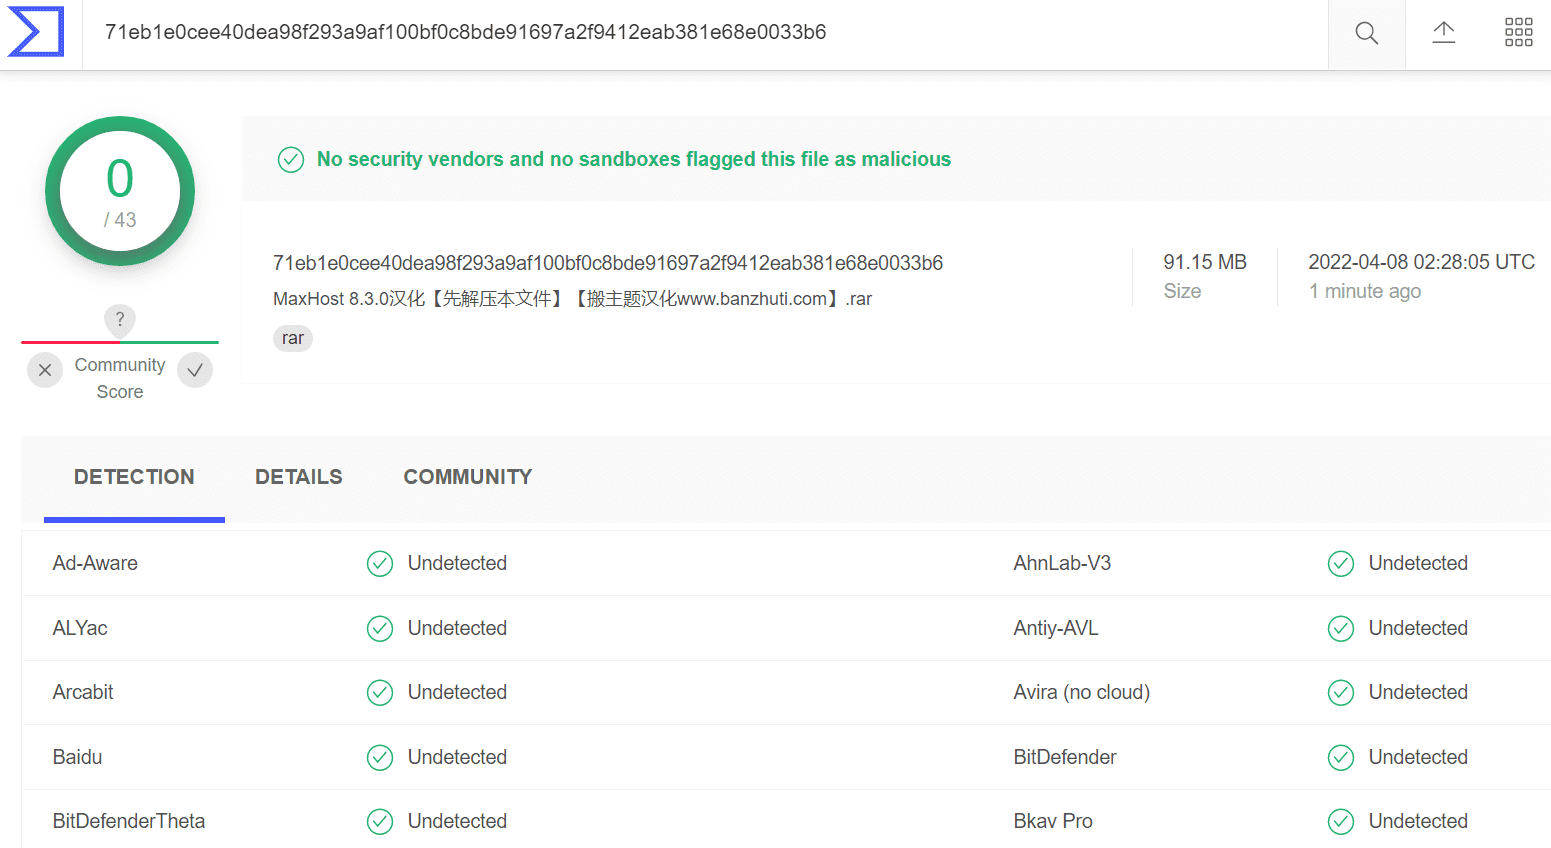Switch to the DETECTION tab
Screen dimensions: 1551x848
coord(134,477)
